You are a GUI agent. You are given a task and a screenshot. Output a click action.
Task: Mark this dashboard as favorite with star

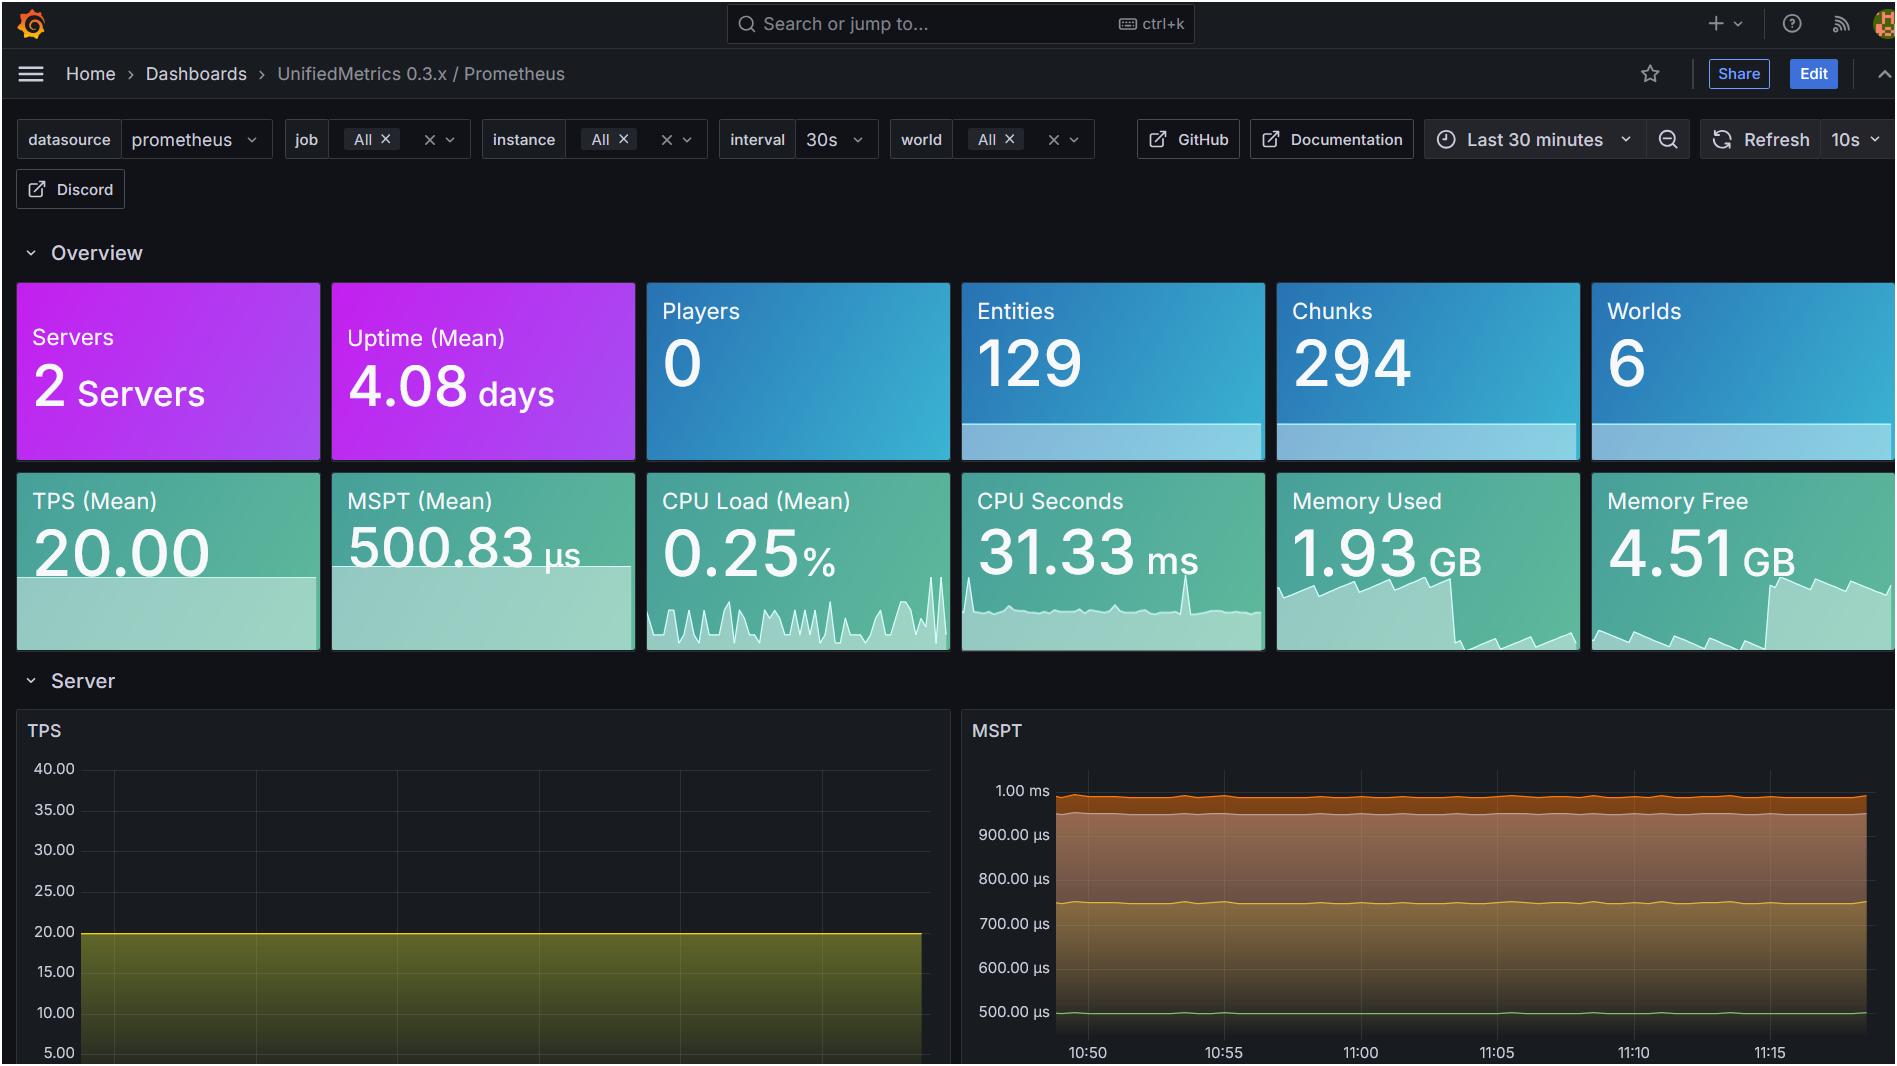1650,73
